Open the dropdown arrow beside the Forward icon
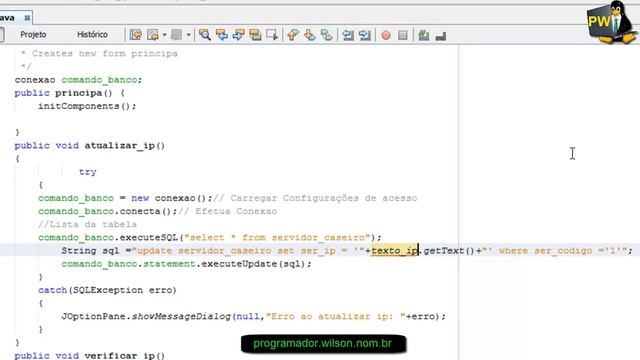This screenshot has height=360, width=640. pyautogui.click(x=188, y=35)
